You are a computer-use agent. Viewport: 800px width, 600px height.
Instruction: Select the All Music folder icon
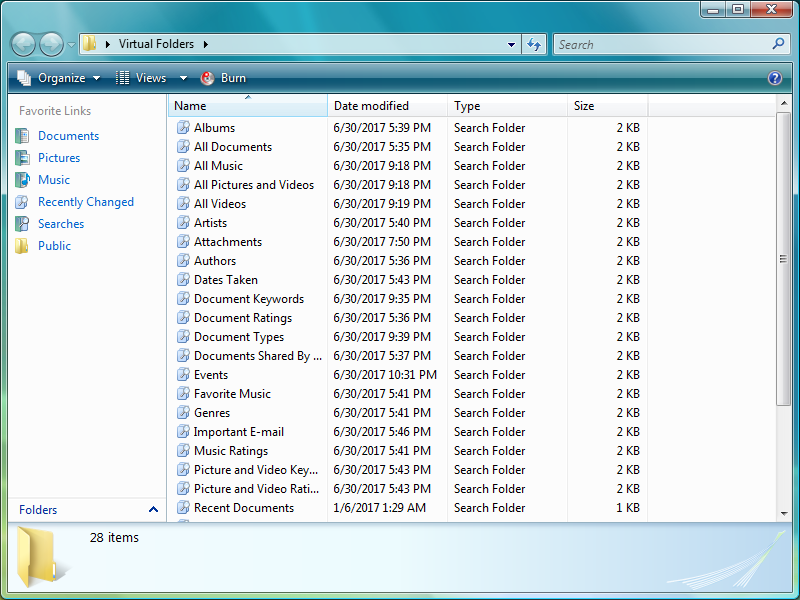[183, 165]
